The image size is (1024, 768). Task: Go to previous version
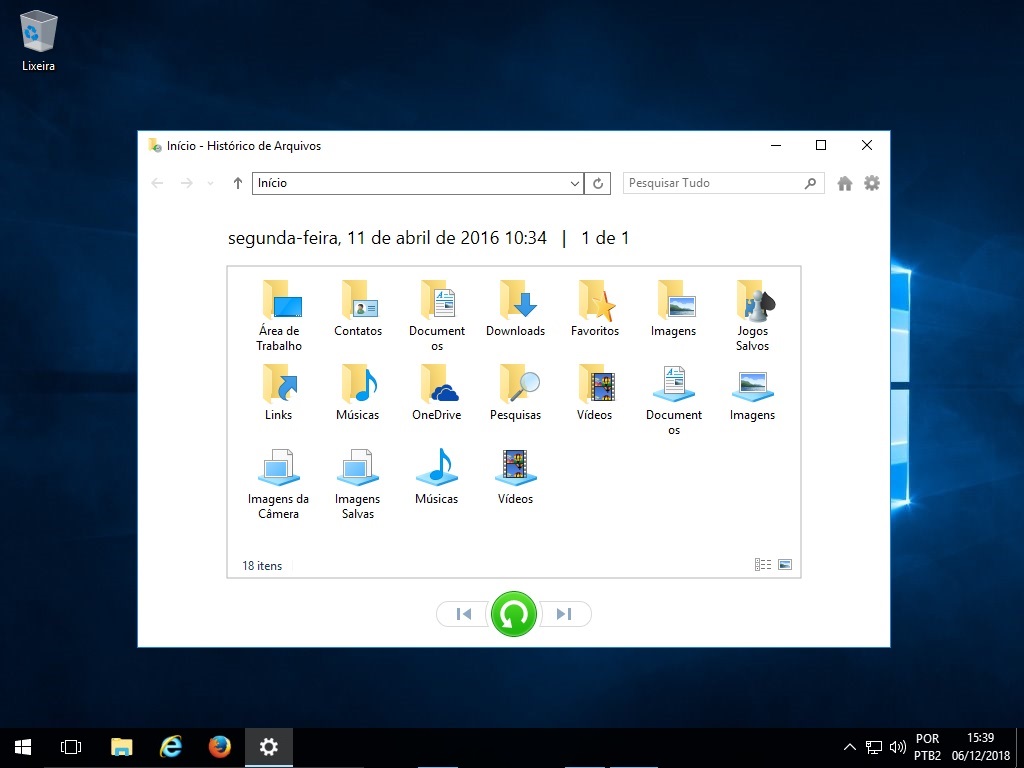463,614
